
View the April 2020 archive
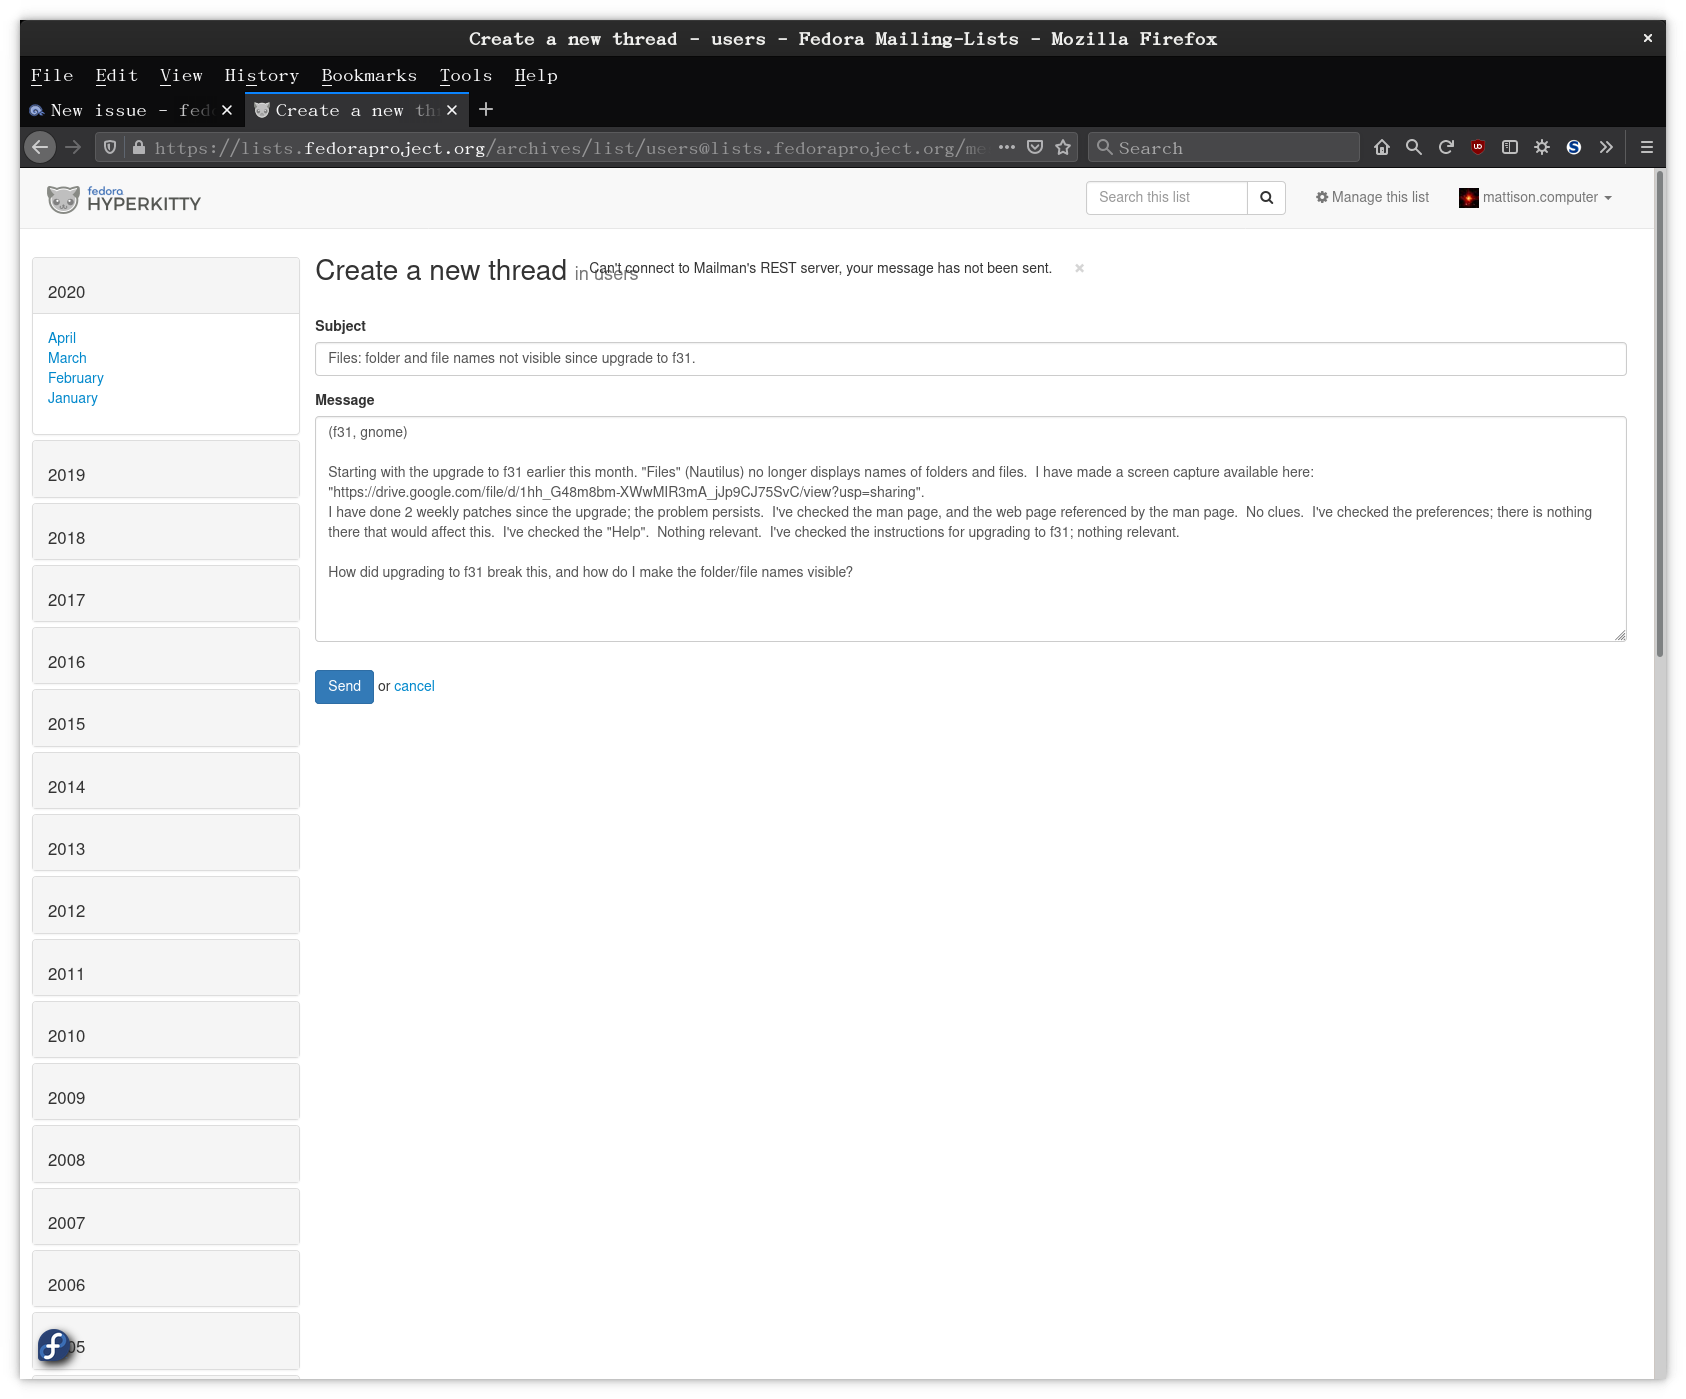(x=62, y=338)
